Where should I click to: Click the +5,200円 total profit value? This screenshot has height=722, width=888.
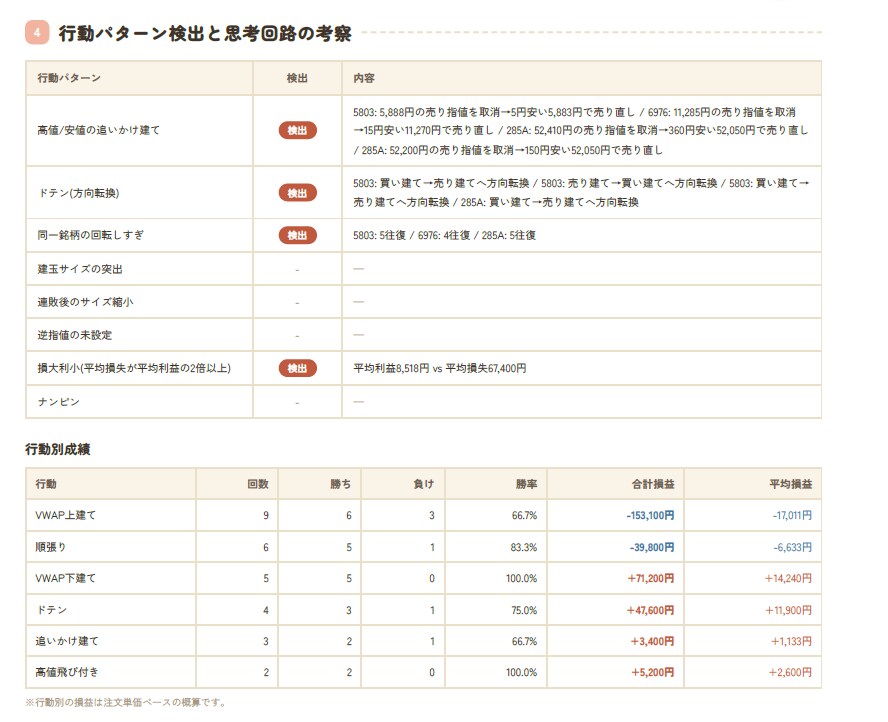tap(652, 672)
